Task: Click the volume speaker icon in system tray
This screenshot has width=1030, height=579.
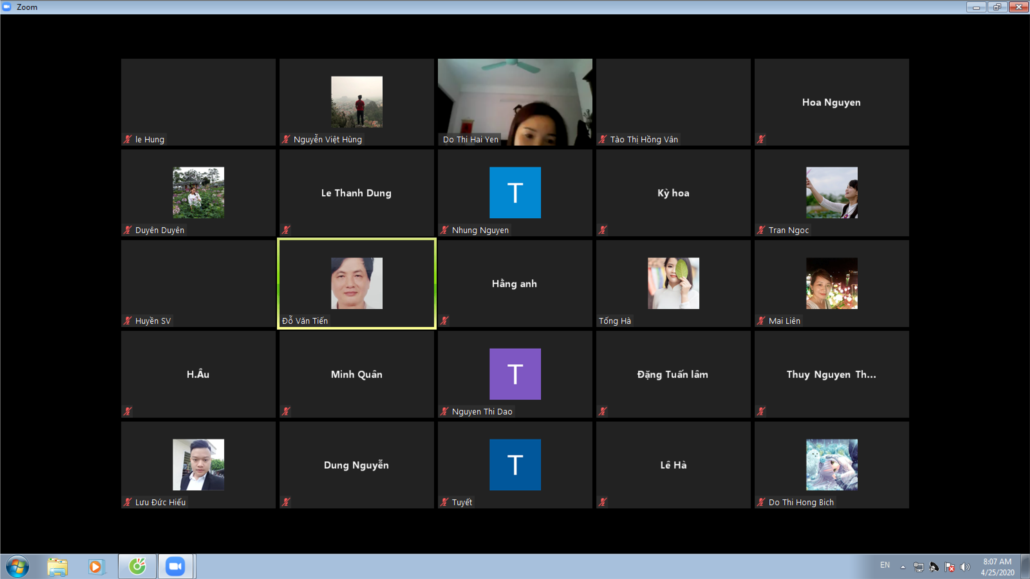Action: (965, 567)
